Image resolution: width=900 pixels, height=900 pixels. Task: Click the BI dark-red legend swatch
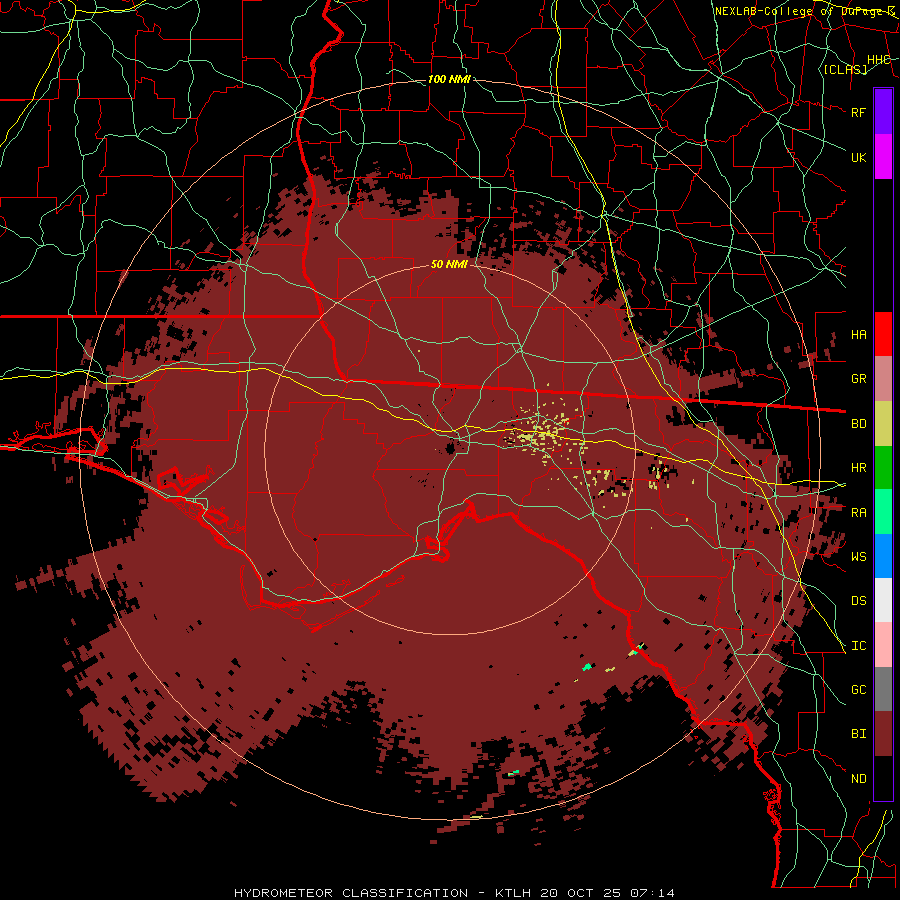[x=883, y=734]
